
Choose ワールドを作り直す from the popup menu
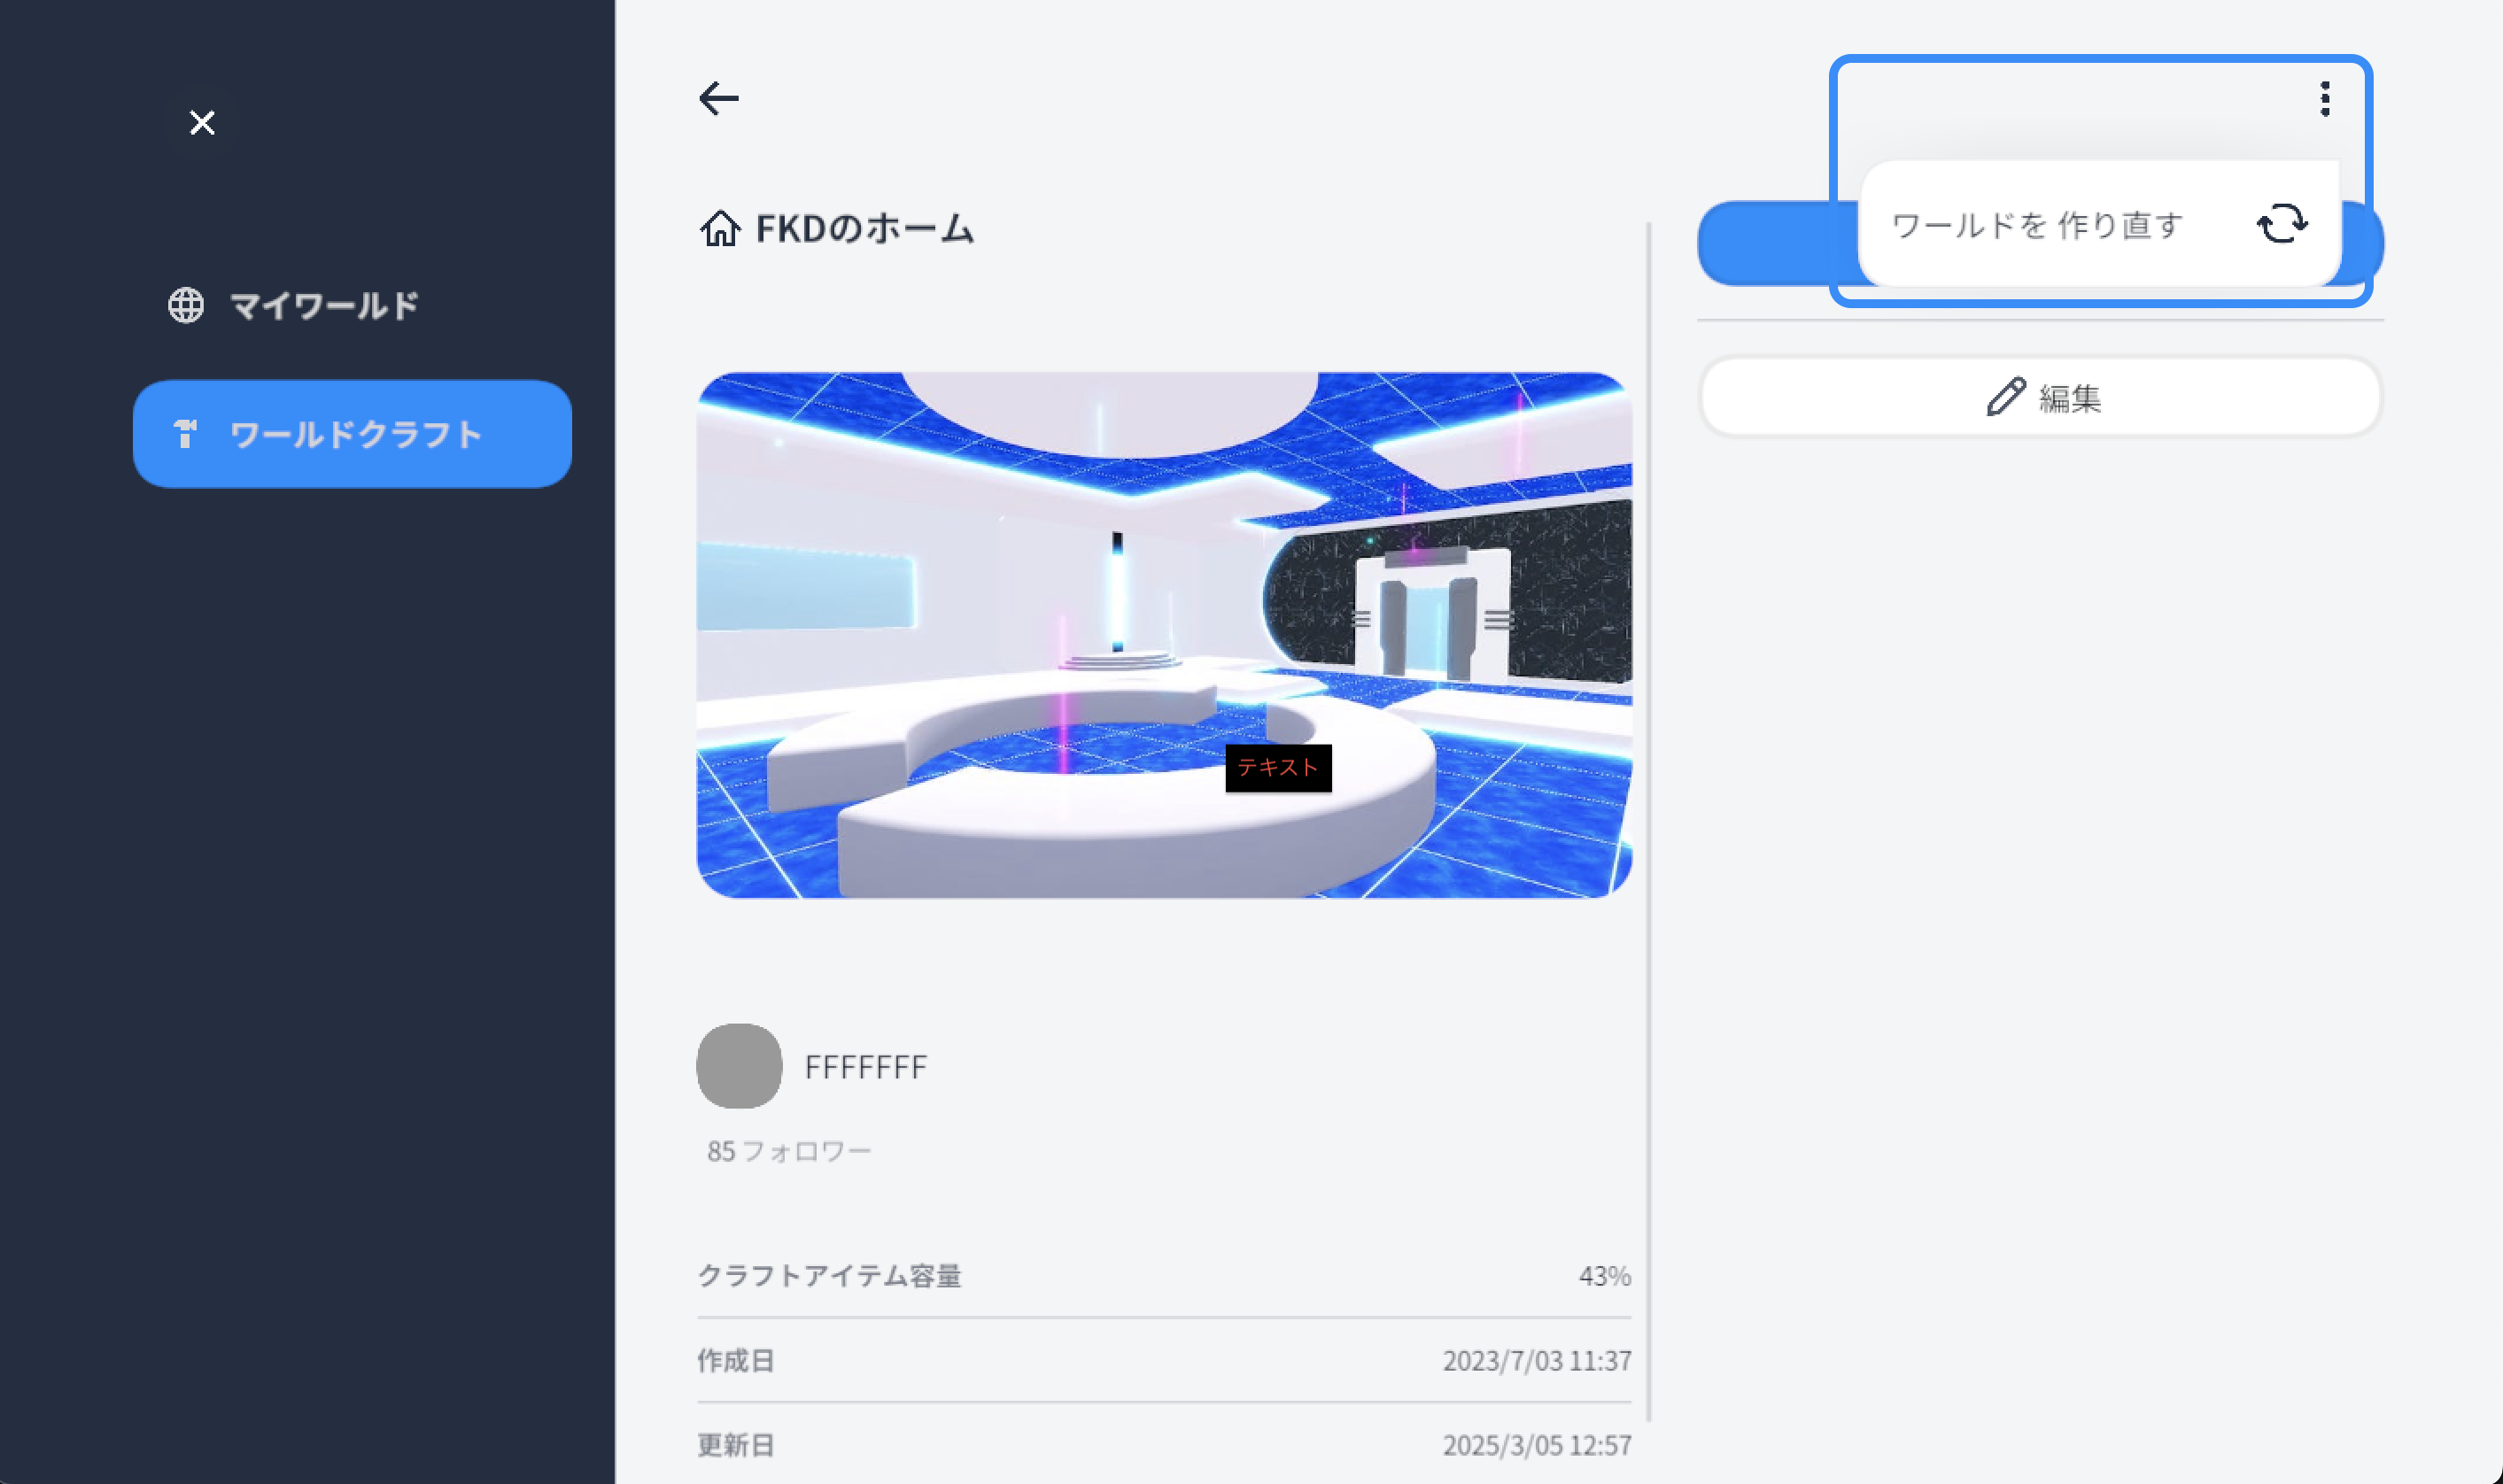(x=2037, y=225)
